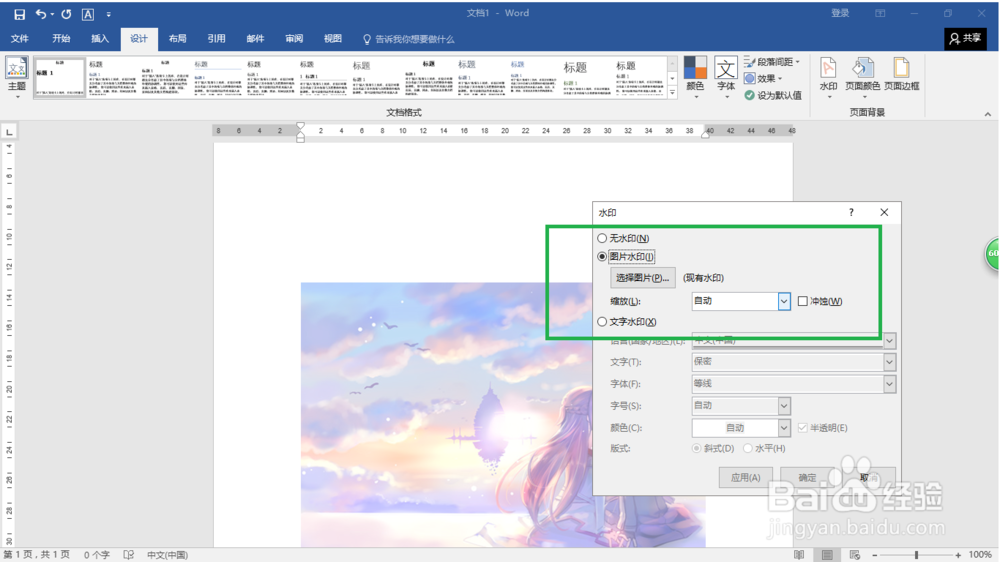This screenshot has height=562, width=1000.
Task: Open the Scale dropdown in Watermark dialog
Action: pos(784,301)
